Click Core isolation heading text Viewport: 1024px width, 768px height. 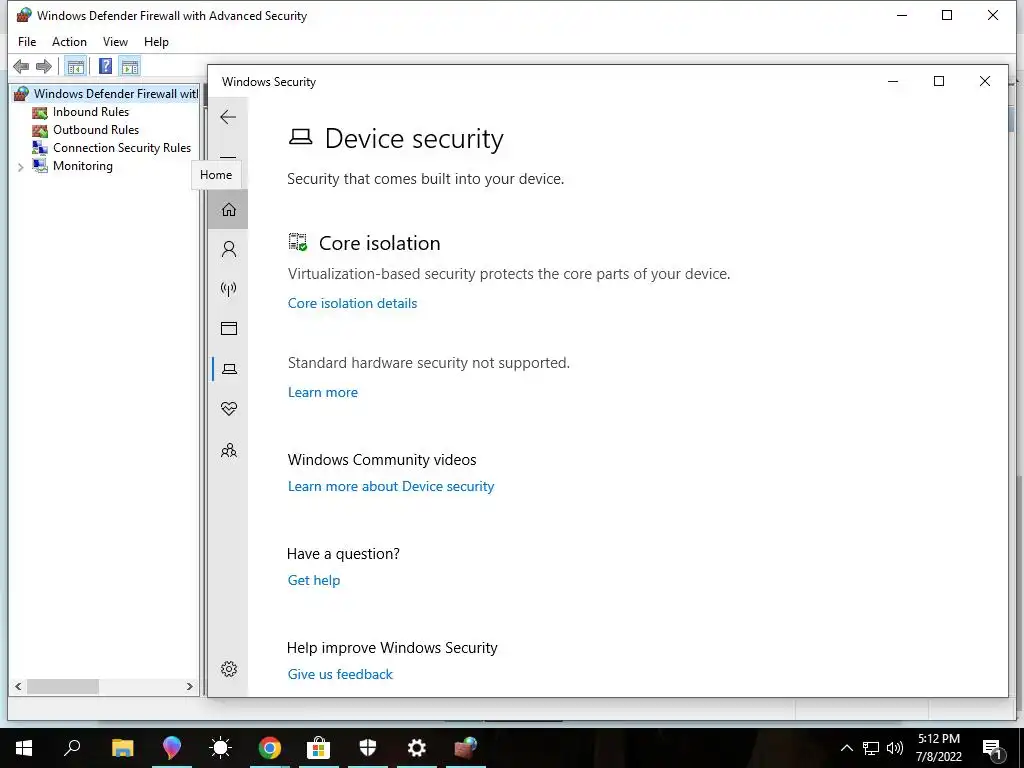coord(379,243)
